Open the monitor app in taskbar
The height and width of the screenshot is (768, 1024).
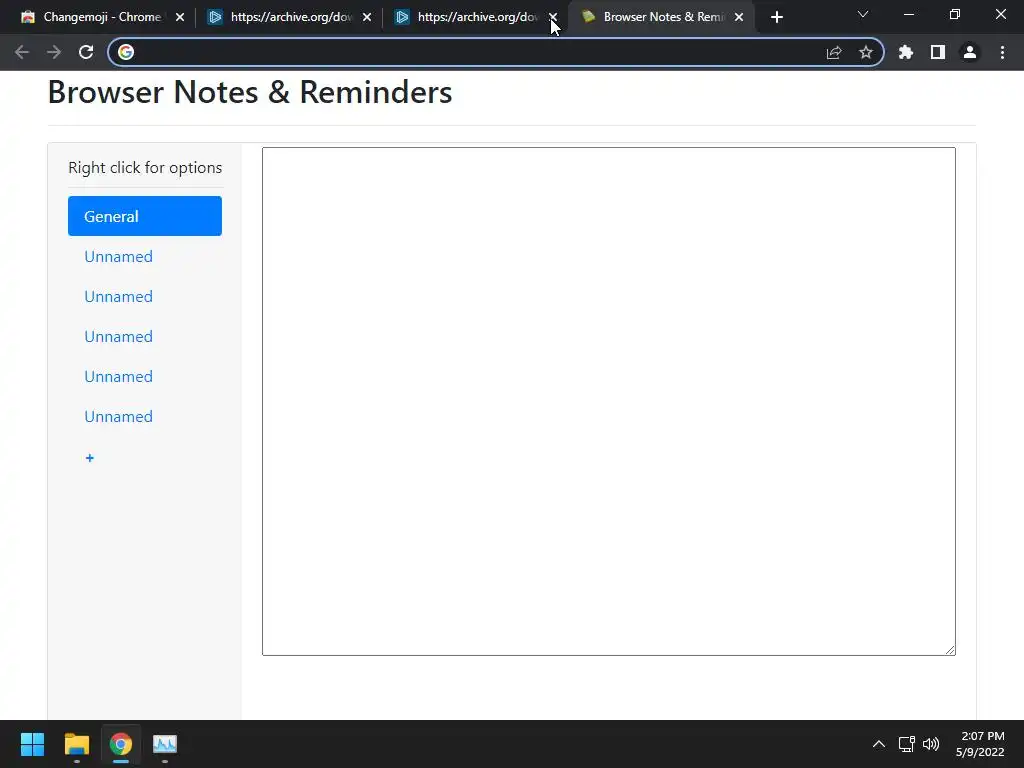point(165,744)
